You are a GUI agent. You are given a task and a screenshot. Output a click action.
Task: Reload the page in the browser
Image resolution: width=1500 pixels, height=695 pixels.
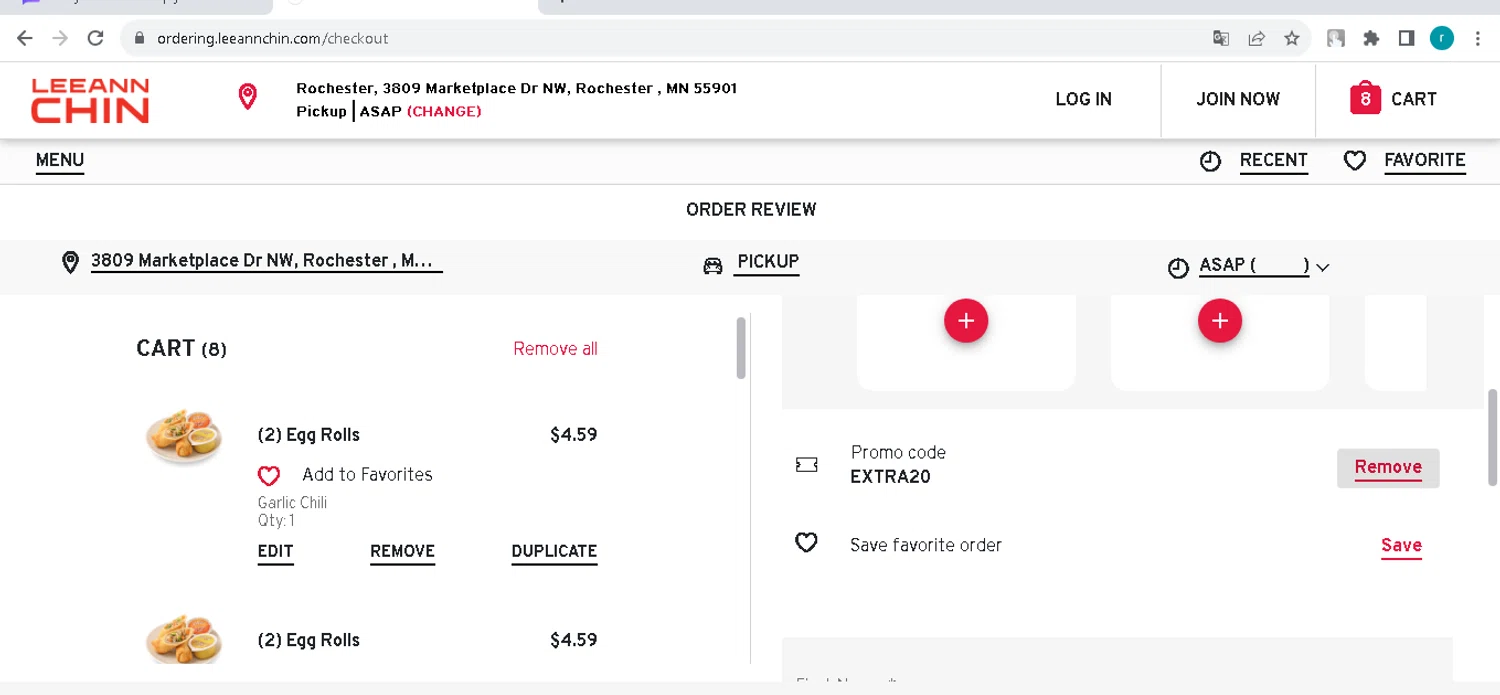(x=95, y=38)
